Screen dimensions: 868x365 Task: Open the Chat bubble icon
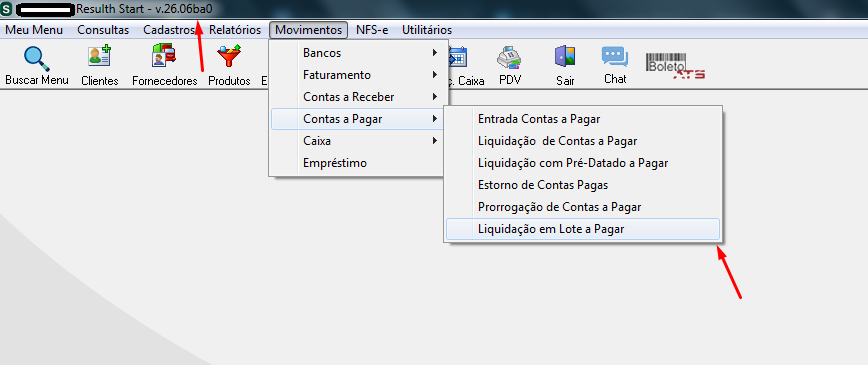coord(615,56)
